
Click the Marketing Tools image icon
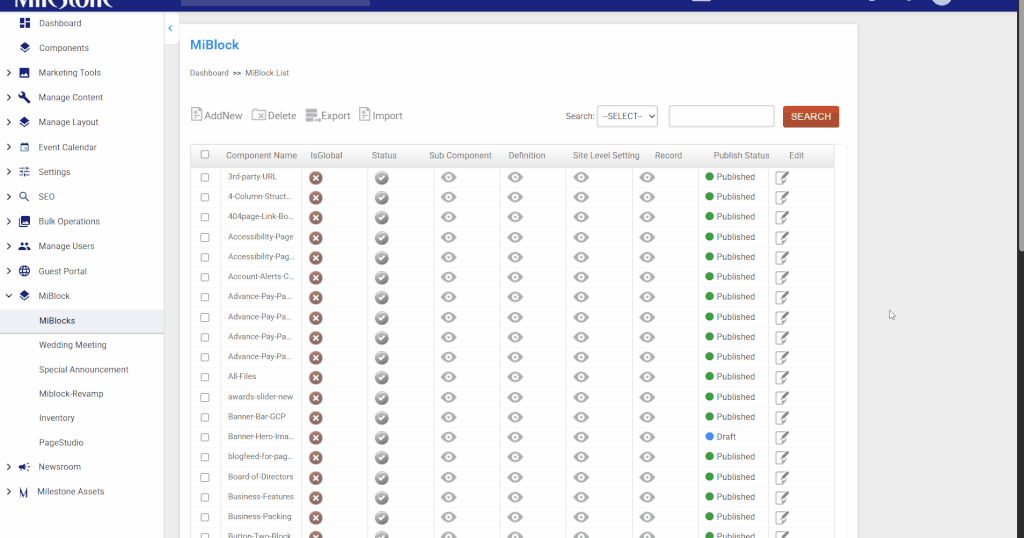(x=24, y=72)
